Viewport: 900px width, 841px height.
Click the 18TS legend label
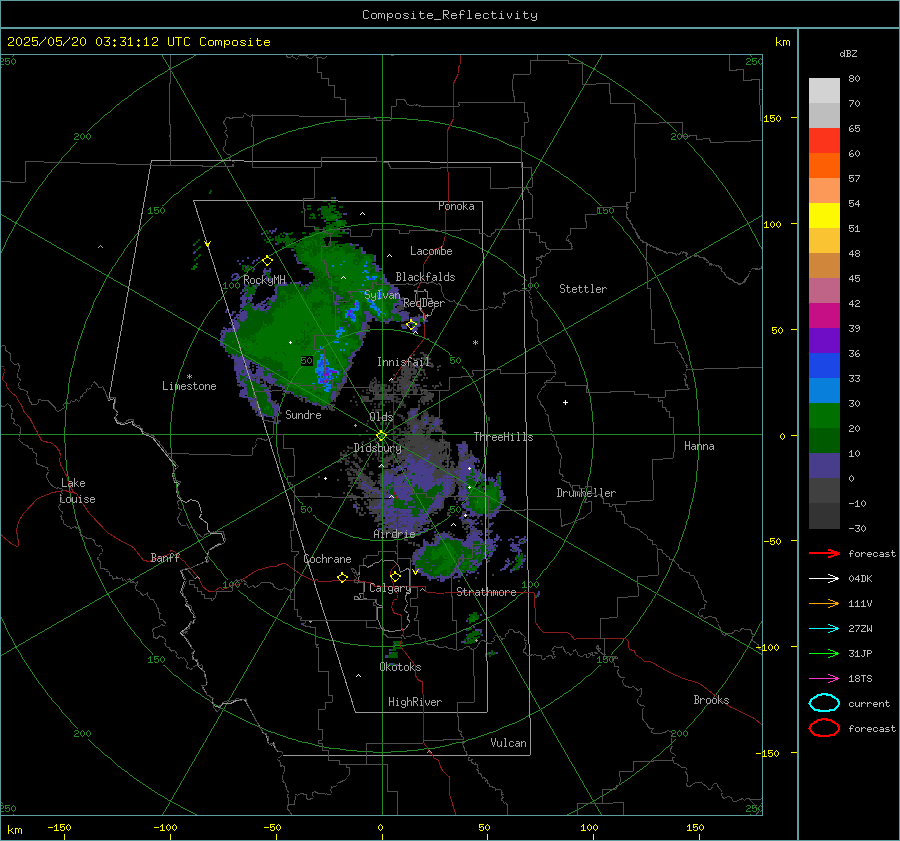[x=860, y=679]
